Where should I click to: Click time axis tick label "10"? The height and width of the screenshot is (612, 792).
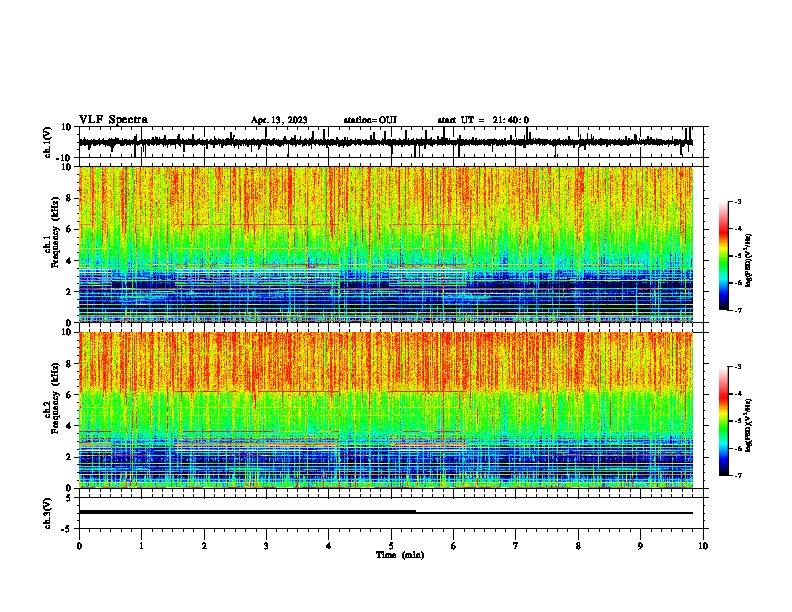[703, 546]
